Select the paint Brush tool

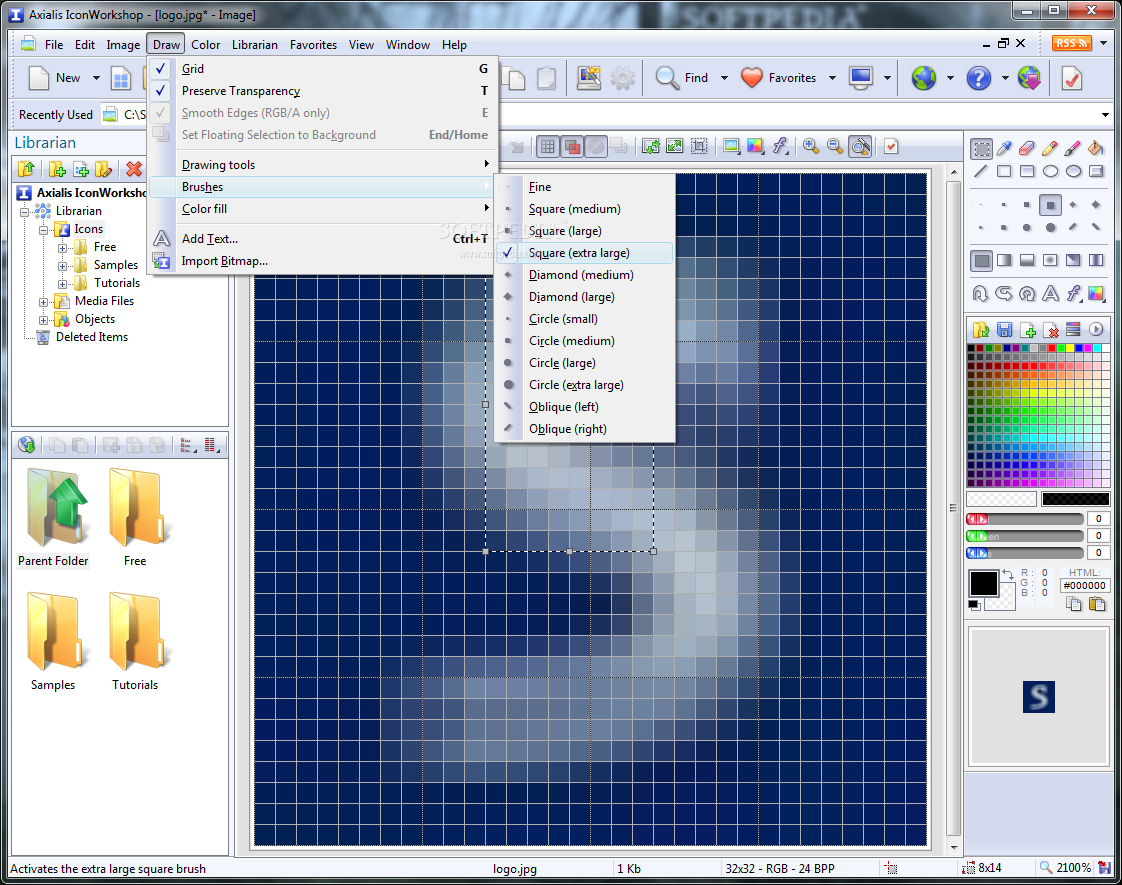1073,148
